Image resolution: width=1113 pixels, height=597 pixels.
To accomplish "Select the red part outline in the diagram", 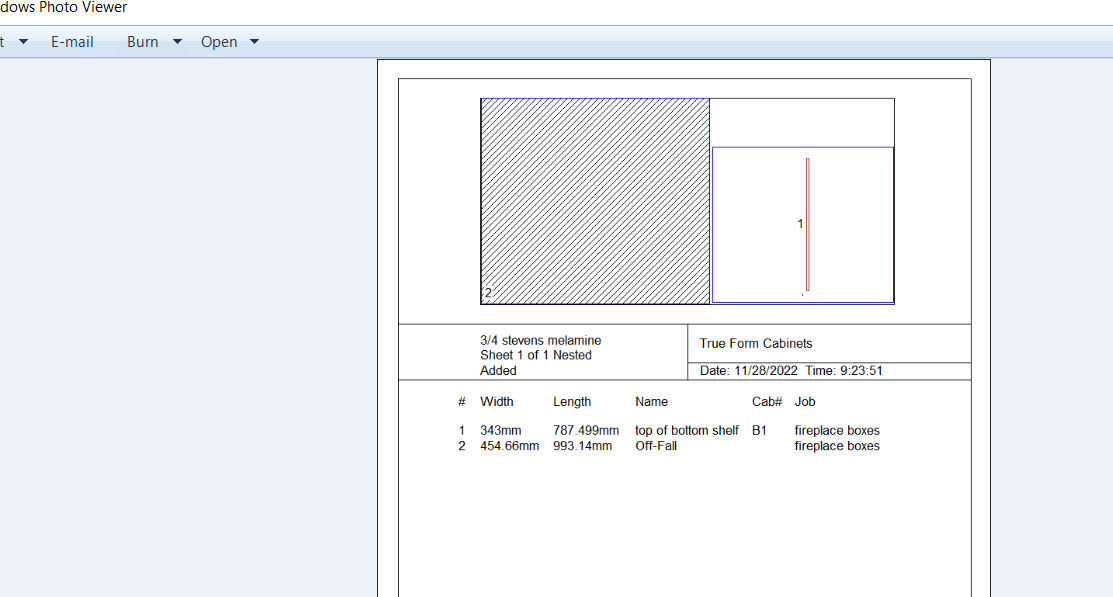I will 808,224.
